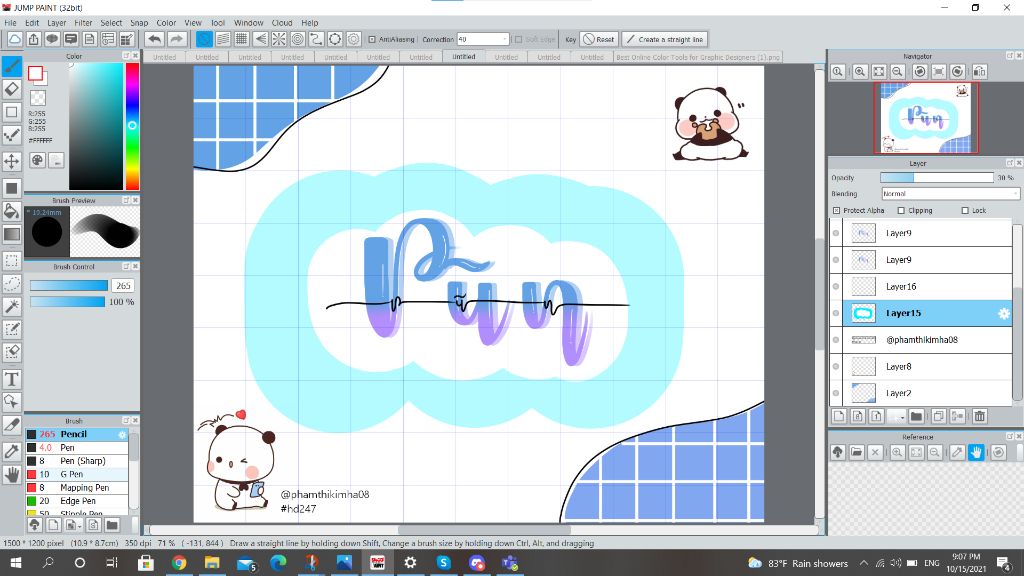Screen dimensions: 1024x576
Task: Open the Cloud menu
Action: coord(281,22)
